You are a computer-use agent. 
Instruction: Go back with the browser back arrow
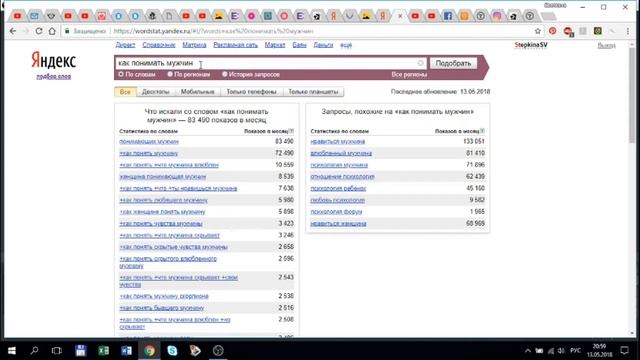click(13, 31)
